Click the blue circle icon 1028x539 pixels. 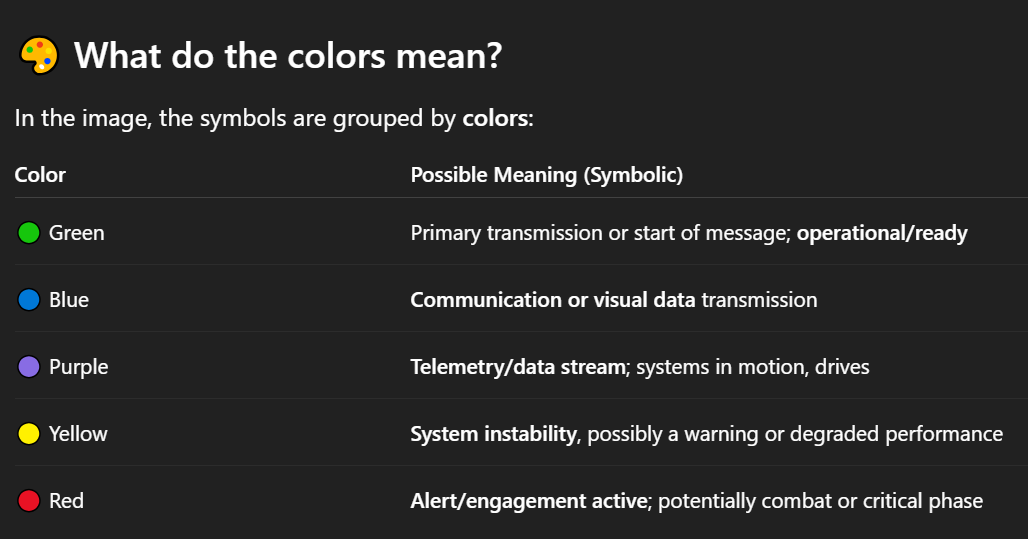click(x=29, y=300)
